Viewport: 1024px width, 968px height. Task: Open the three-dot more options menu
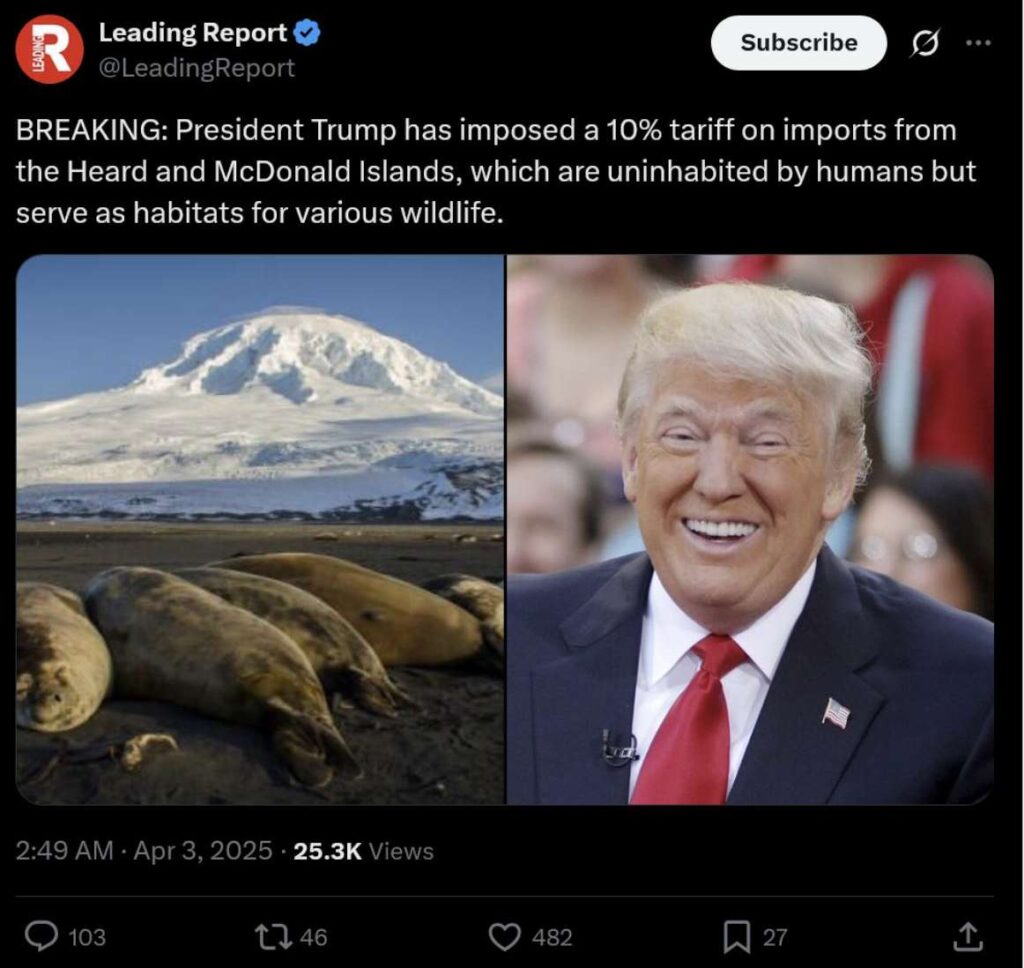[x=978, y=43]
